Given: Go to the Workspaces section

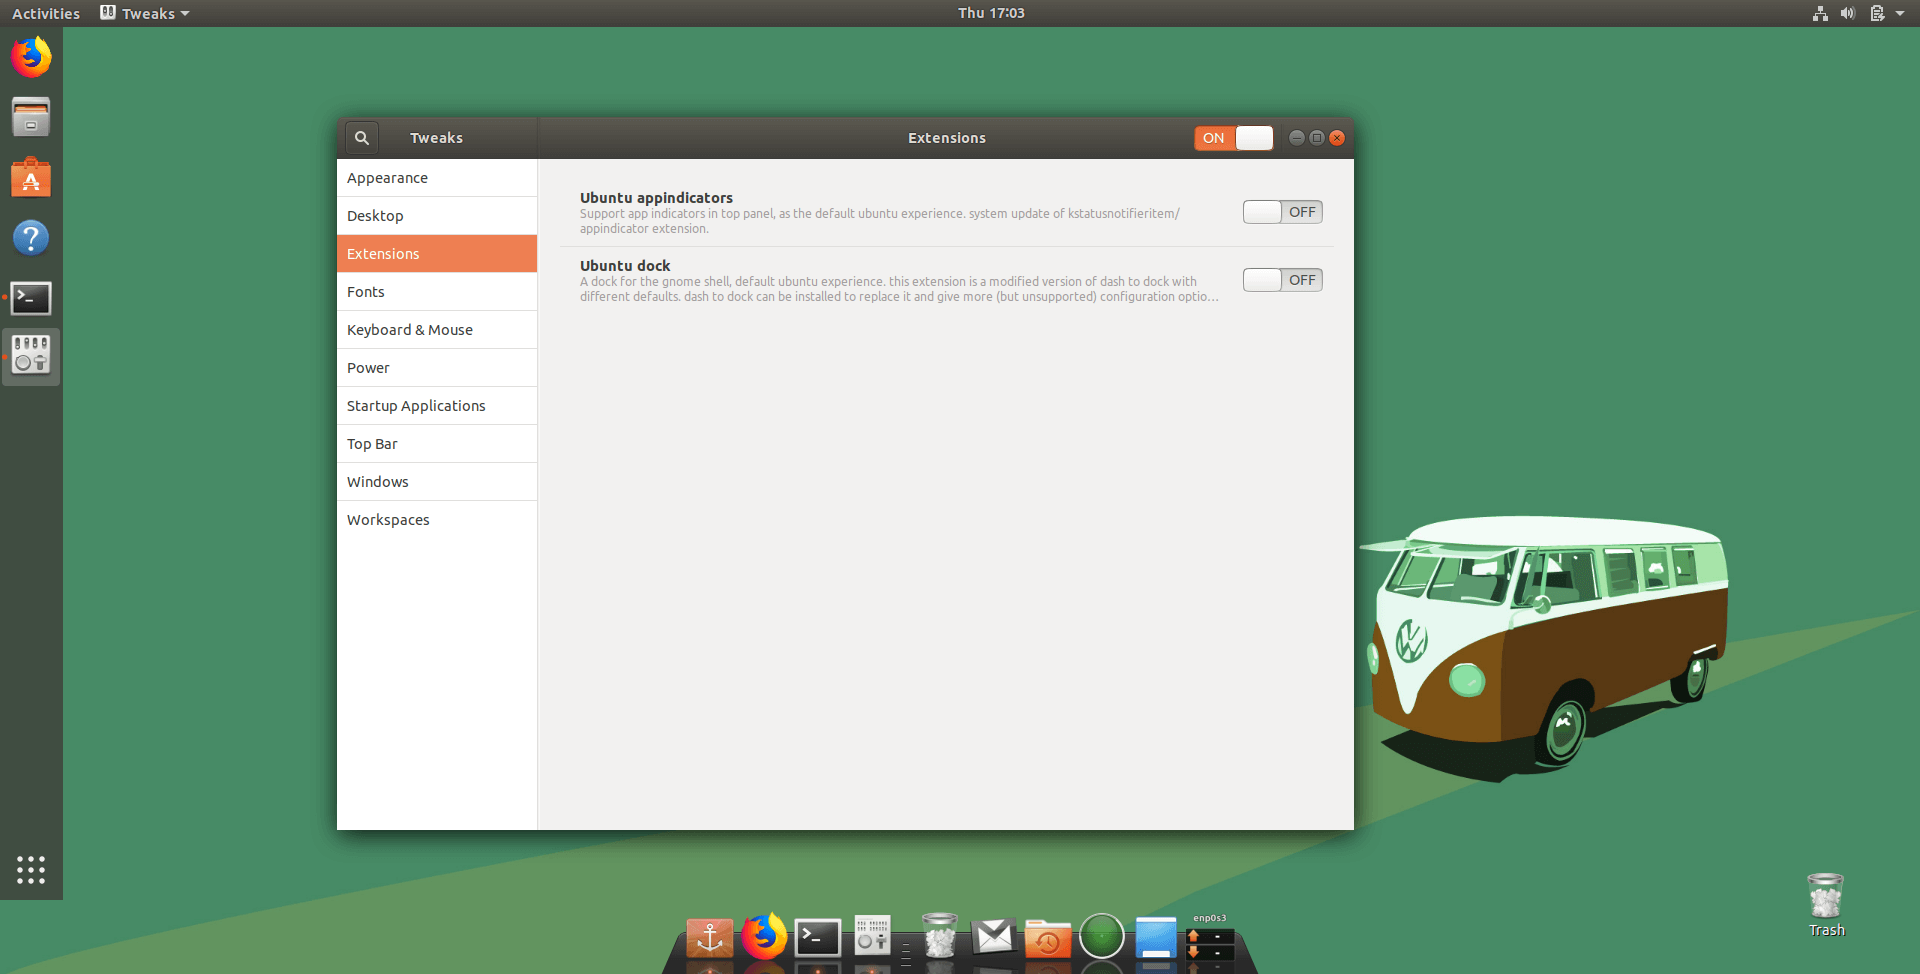Looking at the screenshot, I should pyautogui.click(x=437, y=520).
